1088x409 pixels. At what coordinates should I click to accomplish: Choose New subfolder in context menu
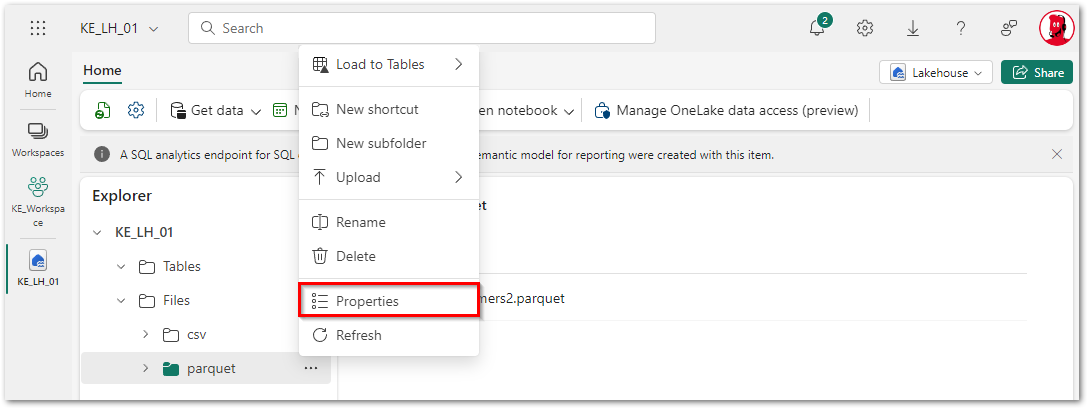tap(389, 144)
